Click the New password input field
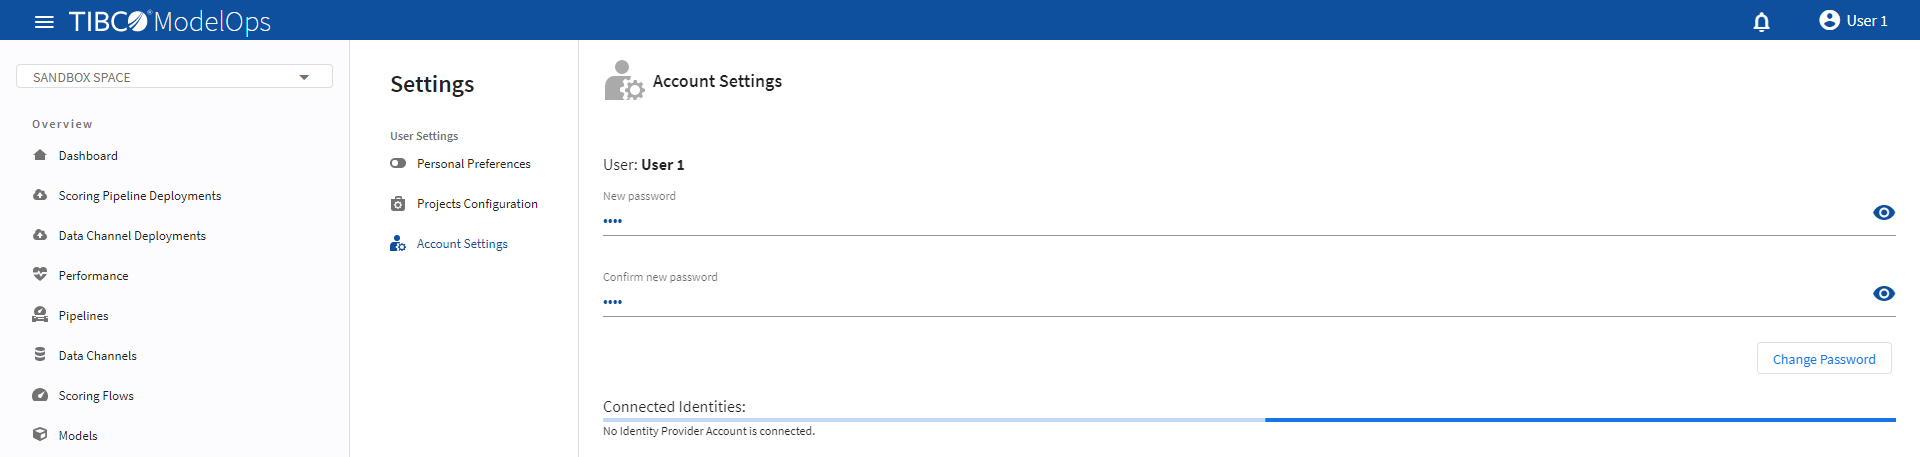Image resolution: width=1920 pixels, height=457 pixels. [1230, 220]
